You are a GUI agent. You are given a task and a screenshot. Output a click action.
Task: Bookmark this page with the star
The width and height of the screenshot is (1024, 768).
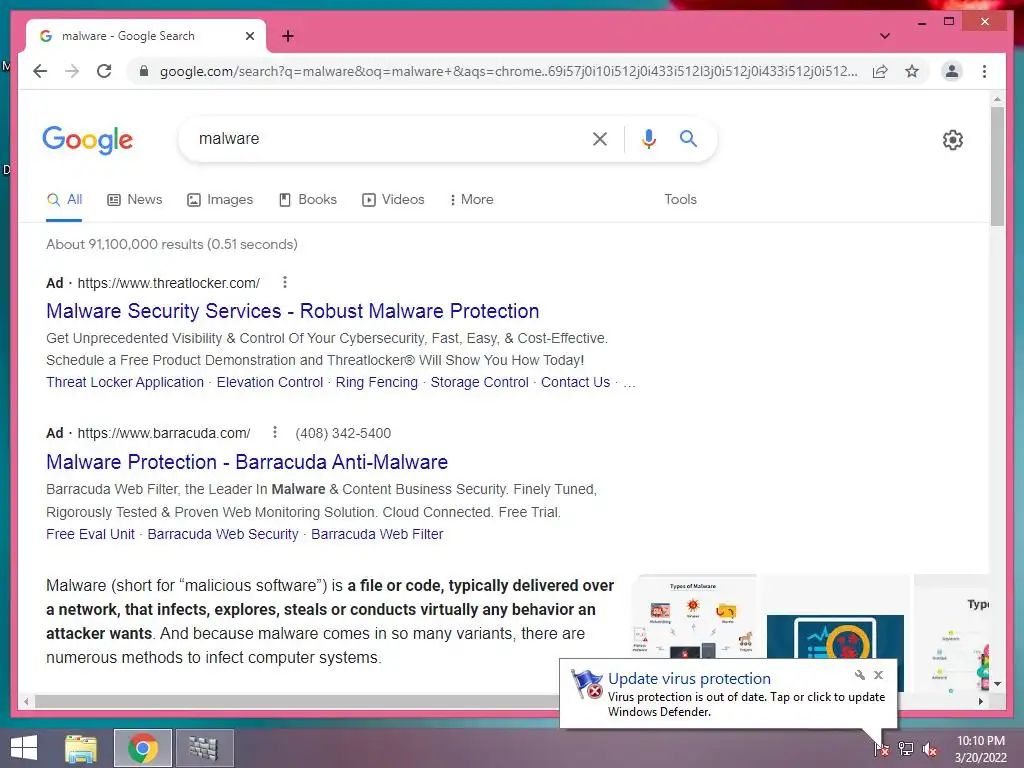(x=912, y=71)
